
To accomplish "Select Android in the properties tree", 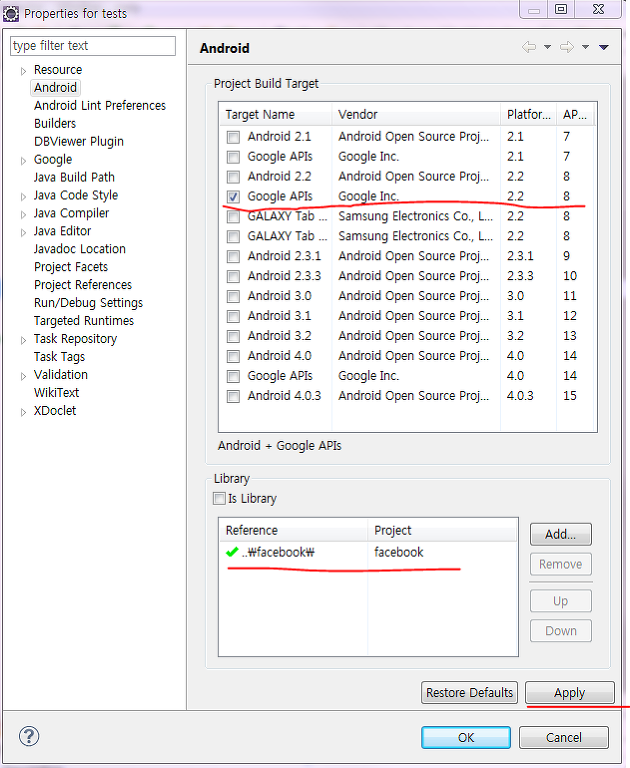I will pyautogui.click(x=55, y=88).
